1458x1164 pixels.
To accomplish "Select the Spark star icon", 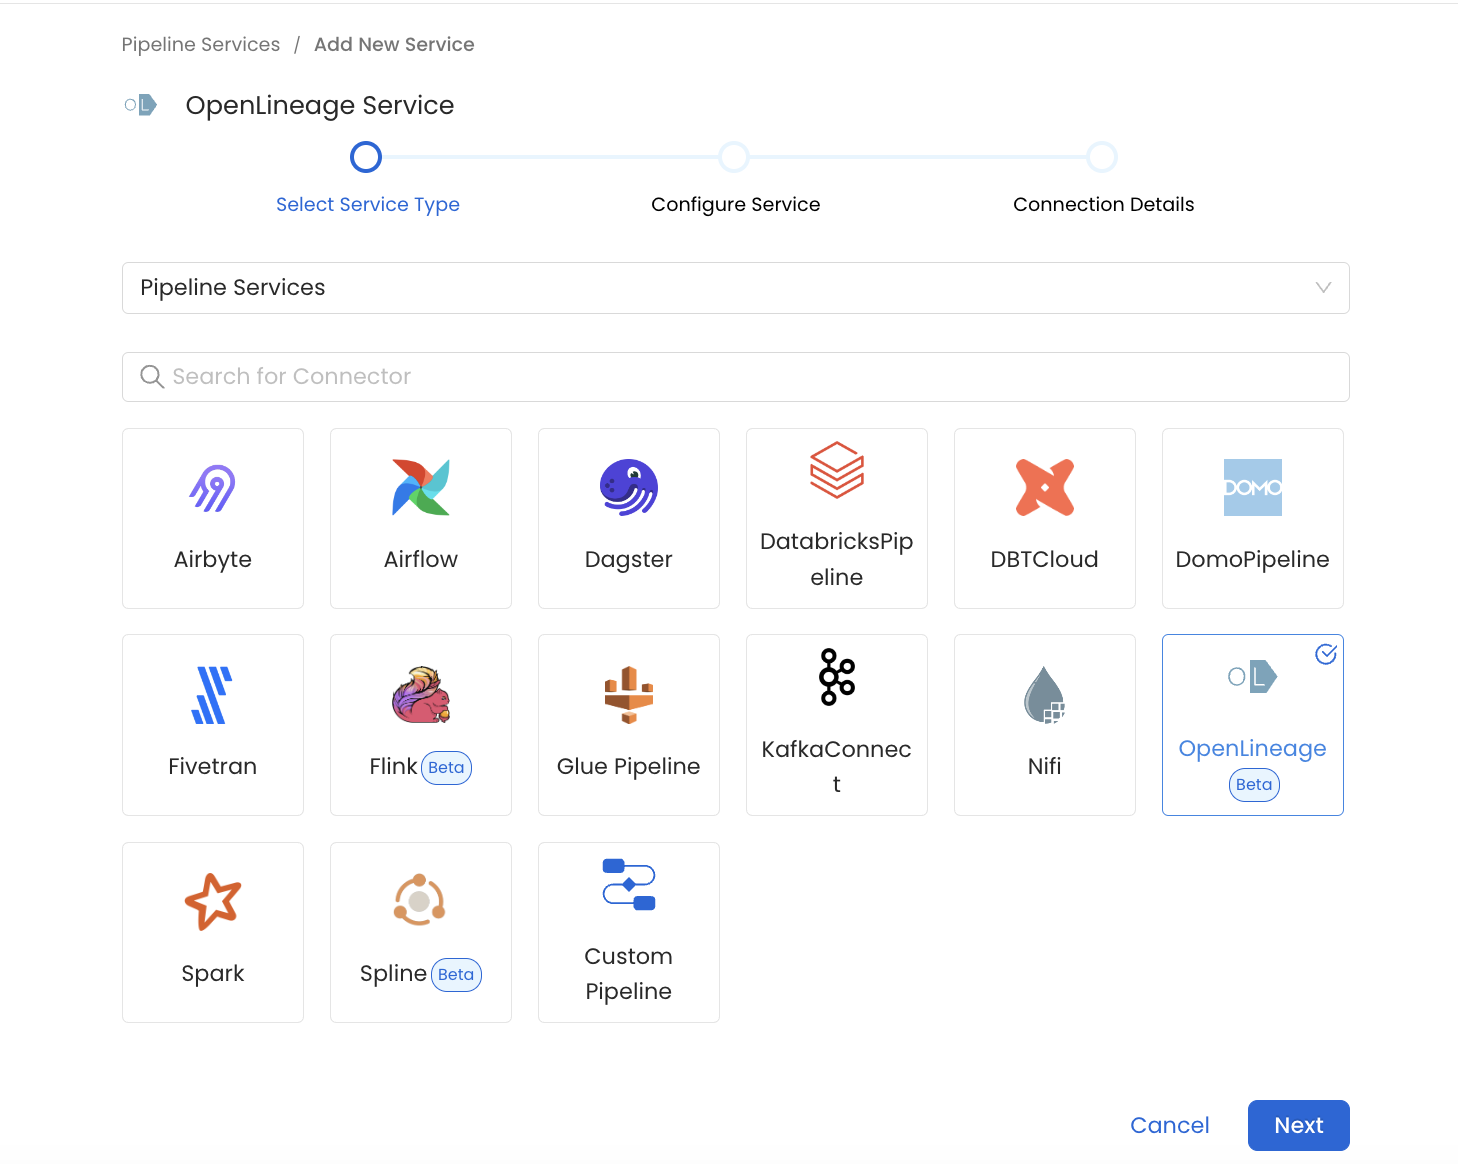I will [212, 902].
